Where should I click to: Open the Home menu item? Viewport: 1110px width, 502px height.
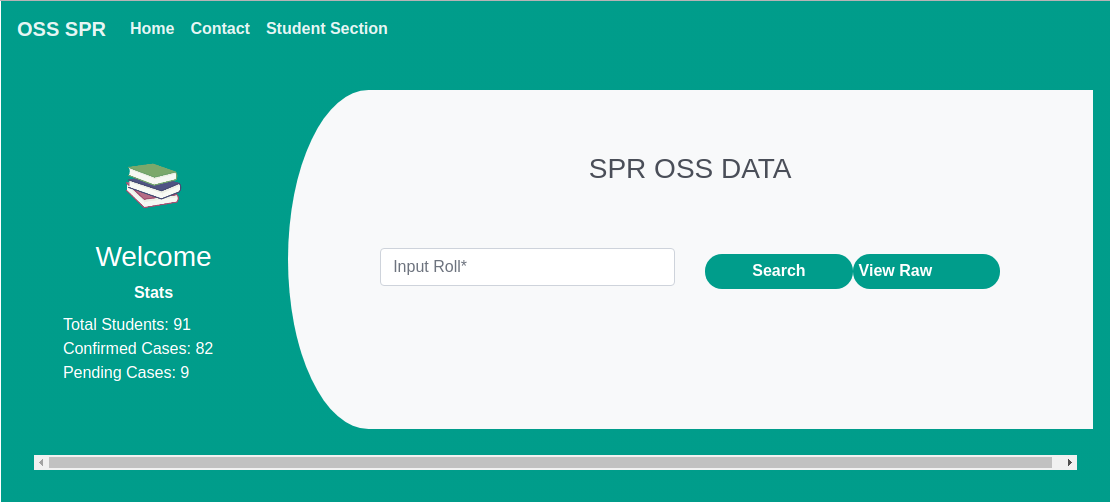pyautogui.click(x=152, y=29)
